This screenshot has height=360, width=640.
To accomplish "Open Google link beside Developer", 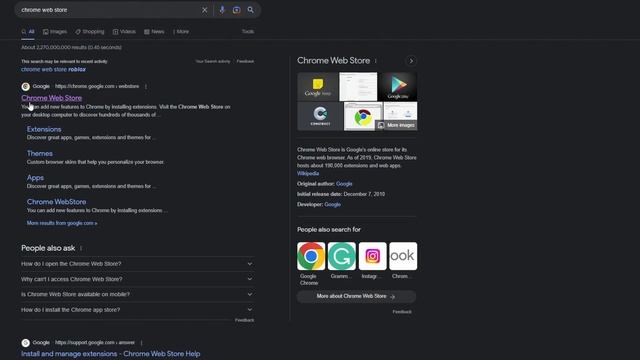I will point(332,204).
